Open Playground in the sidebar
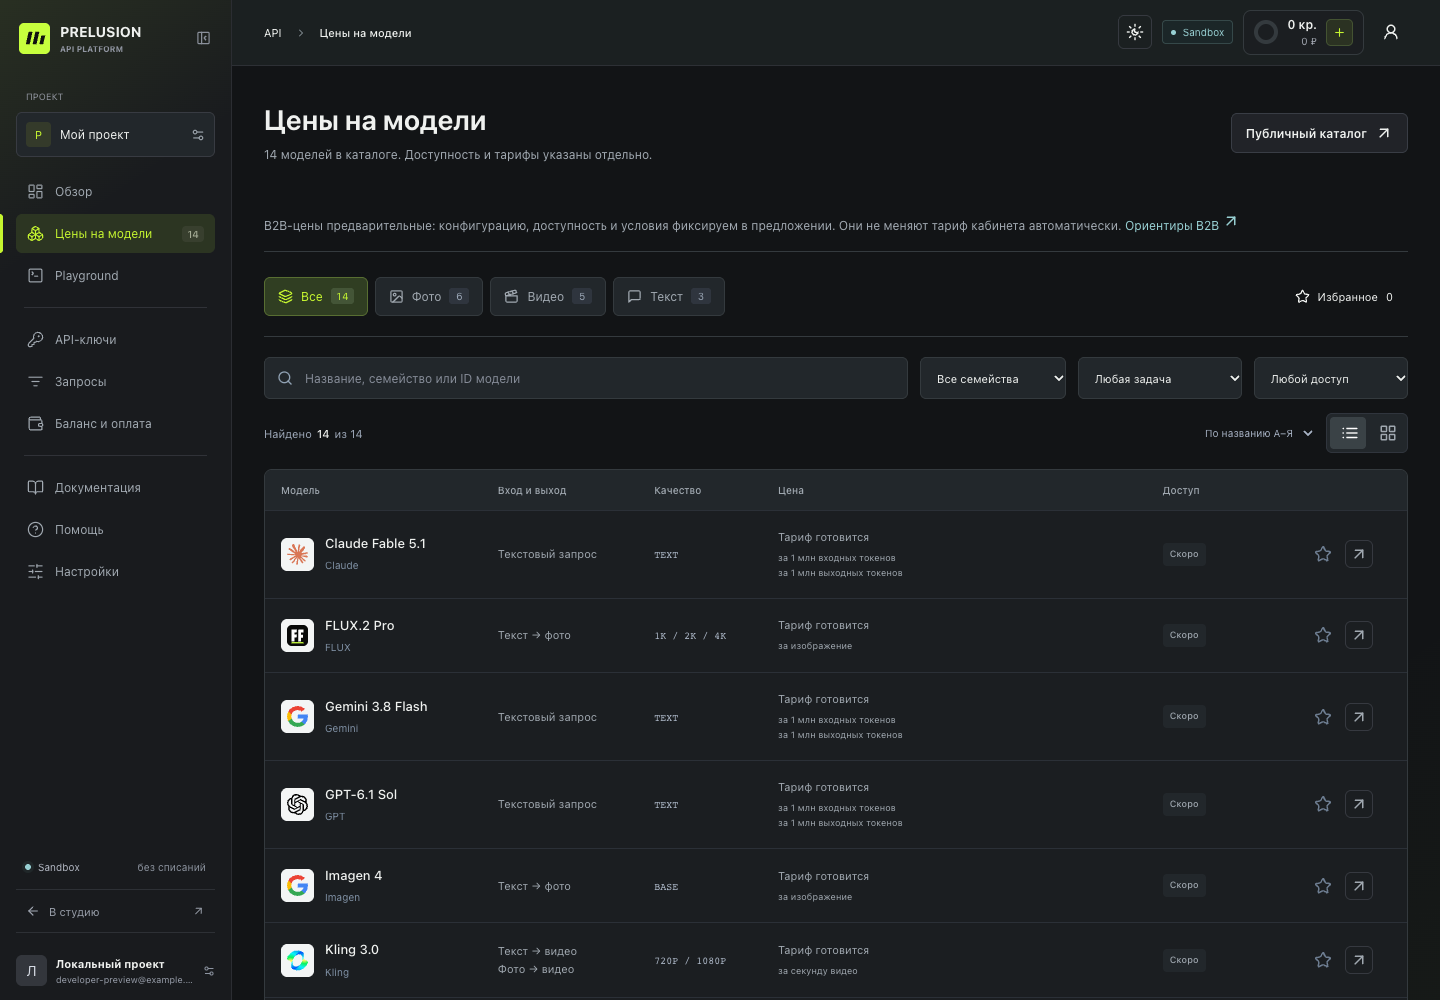The width and height of the screenshot is (1440, 1000). [x=115, y=276]
